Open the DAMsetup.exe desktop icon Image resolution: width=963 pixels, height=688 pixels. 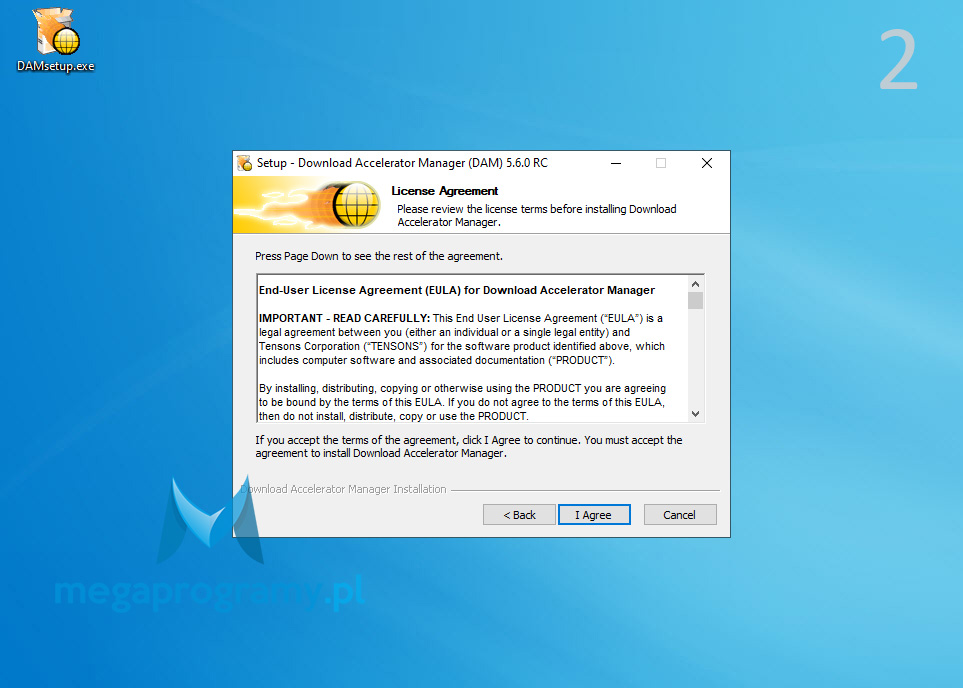(56, 40)
